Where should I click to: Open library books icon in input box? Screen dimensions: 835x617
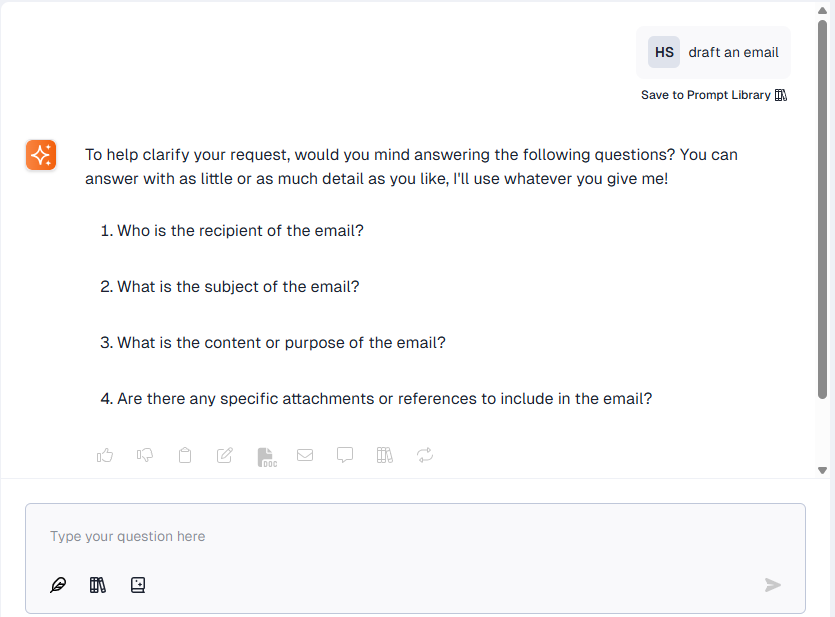click(97, 585)
